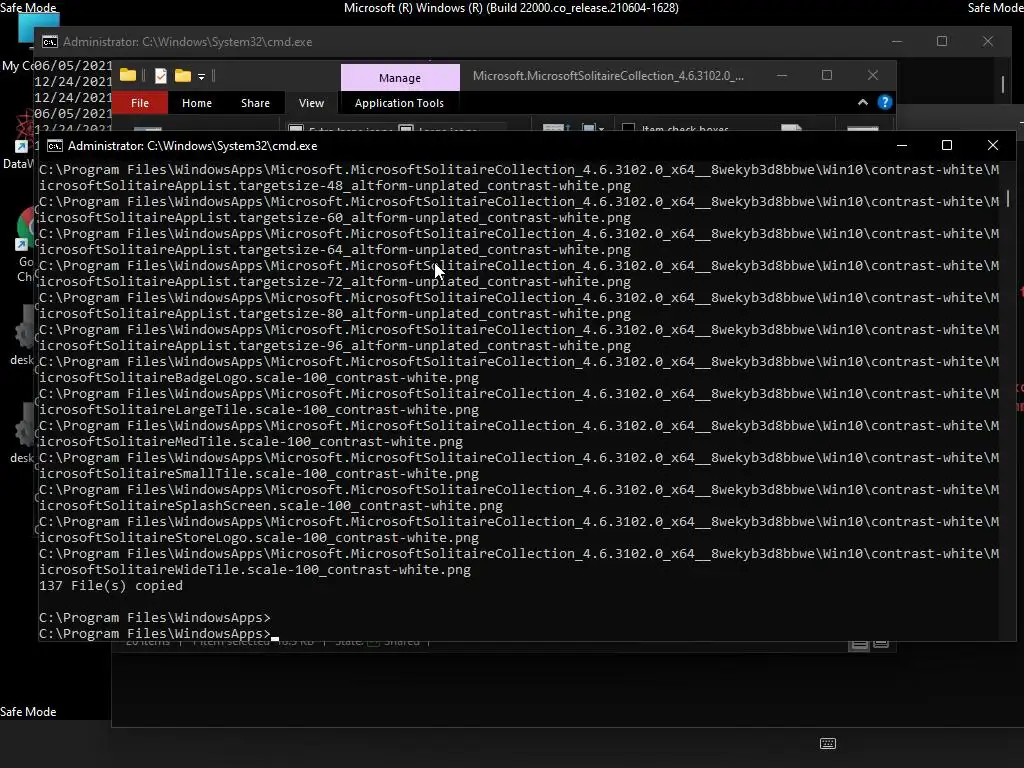Click the 'icrosoftSolitaireMedTile.scale-100_contrast-white.png' line
The width and height of the screenshot is (1024, 768).
(x=251, y=441)
